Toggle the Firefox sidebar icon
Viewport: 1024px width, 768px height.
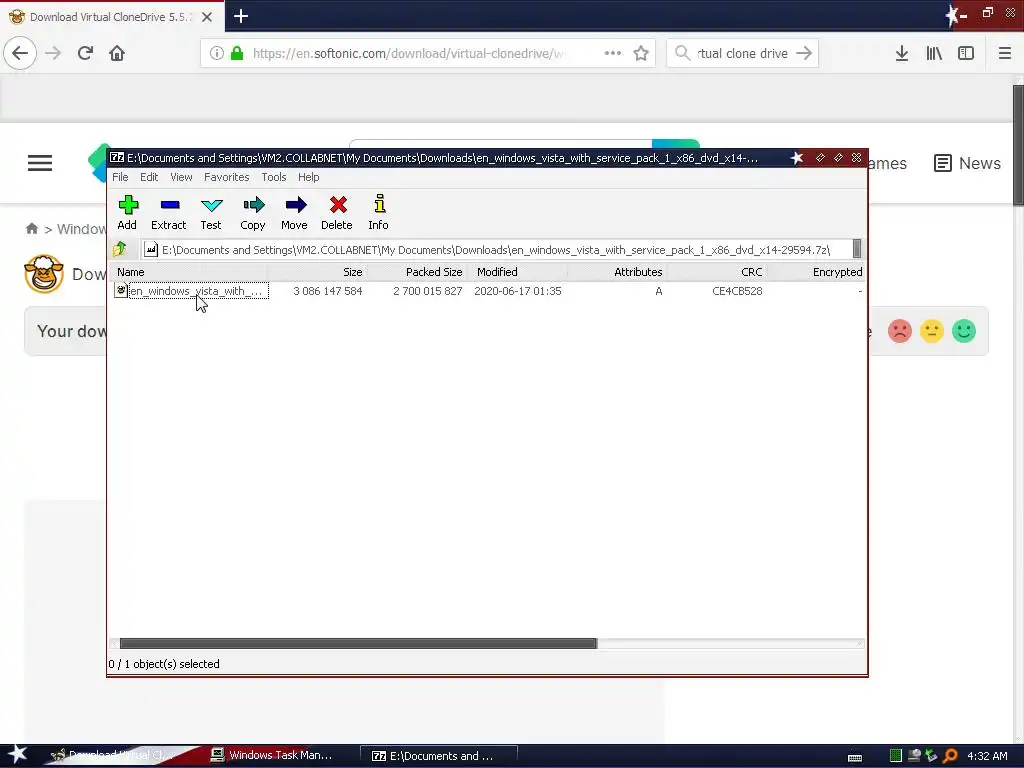966,53
